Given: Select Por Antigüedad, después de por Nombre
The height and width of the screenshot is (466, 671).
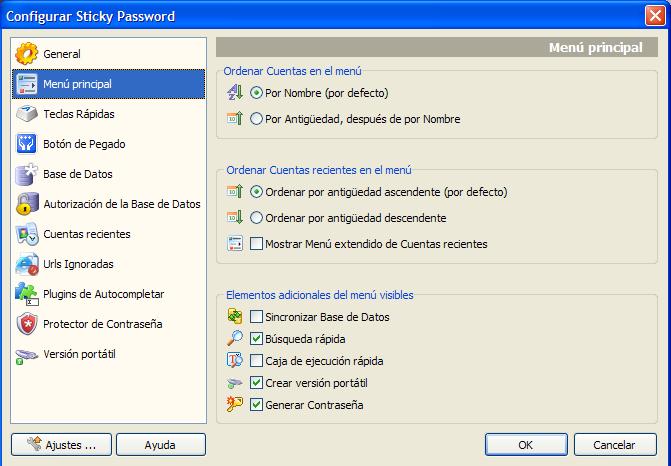Looking at the screenshot, I should 256,119.
